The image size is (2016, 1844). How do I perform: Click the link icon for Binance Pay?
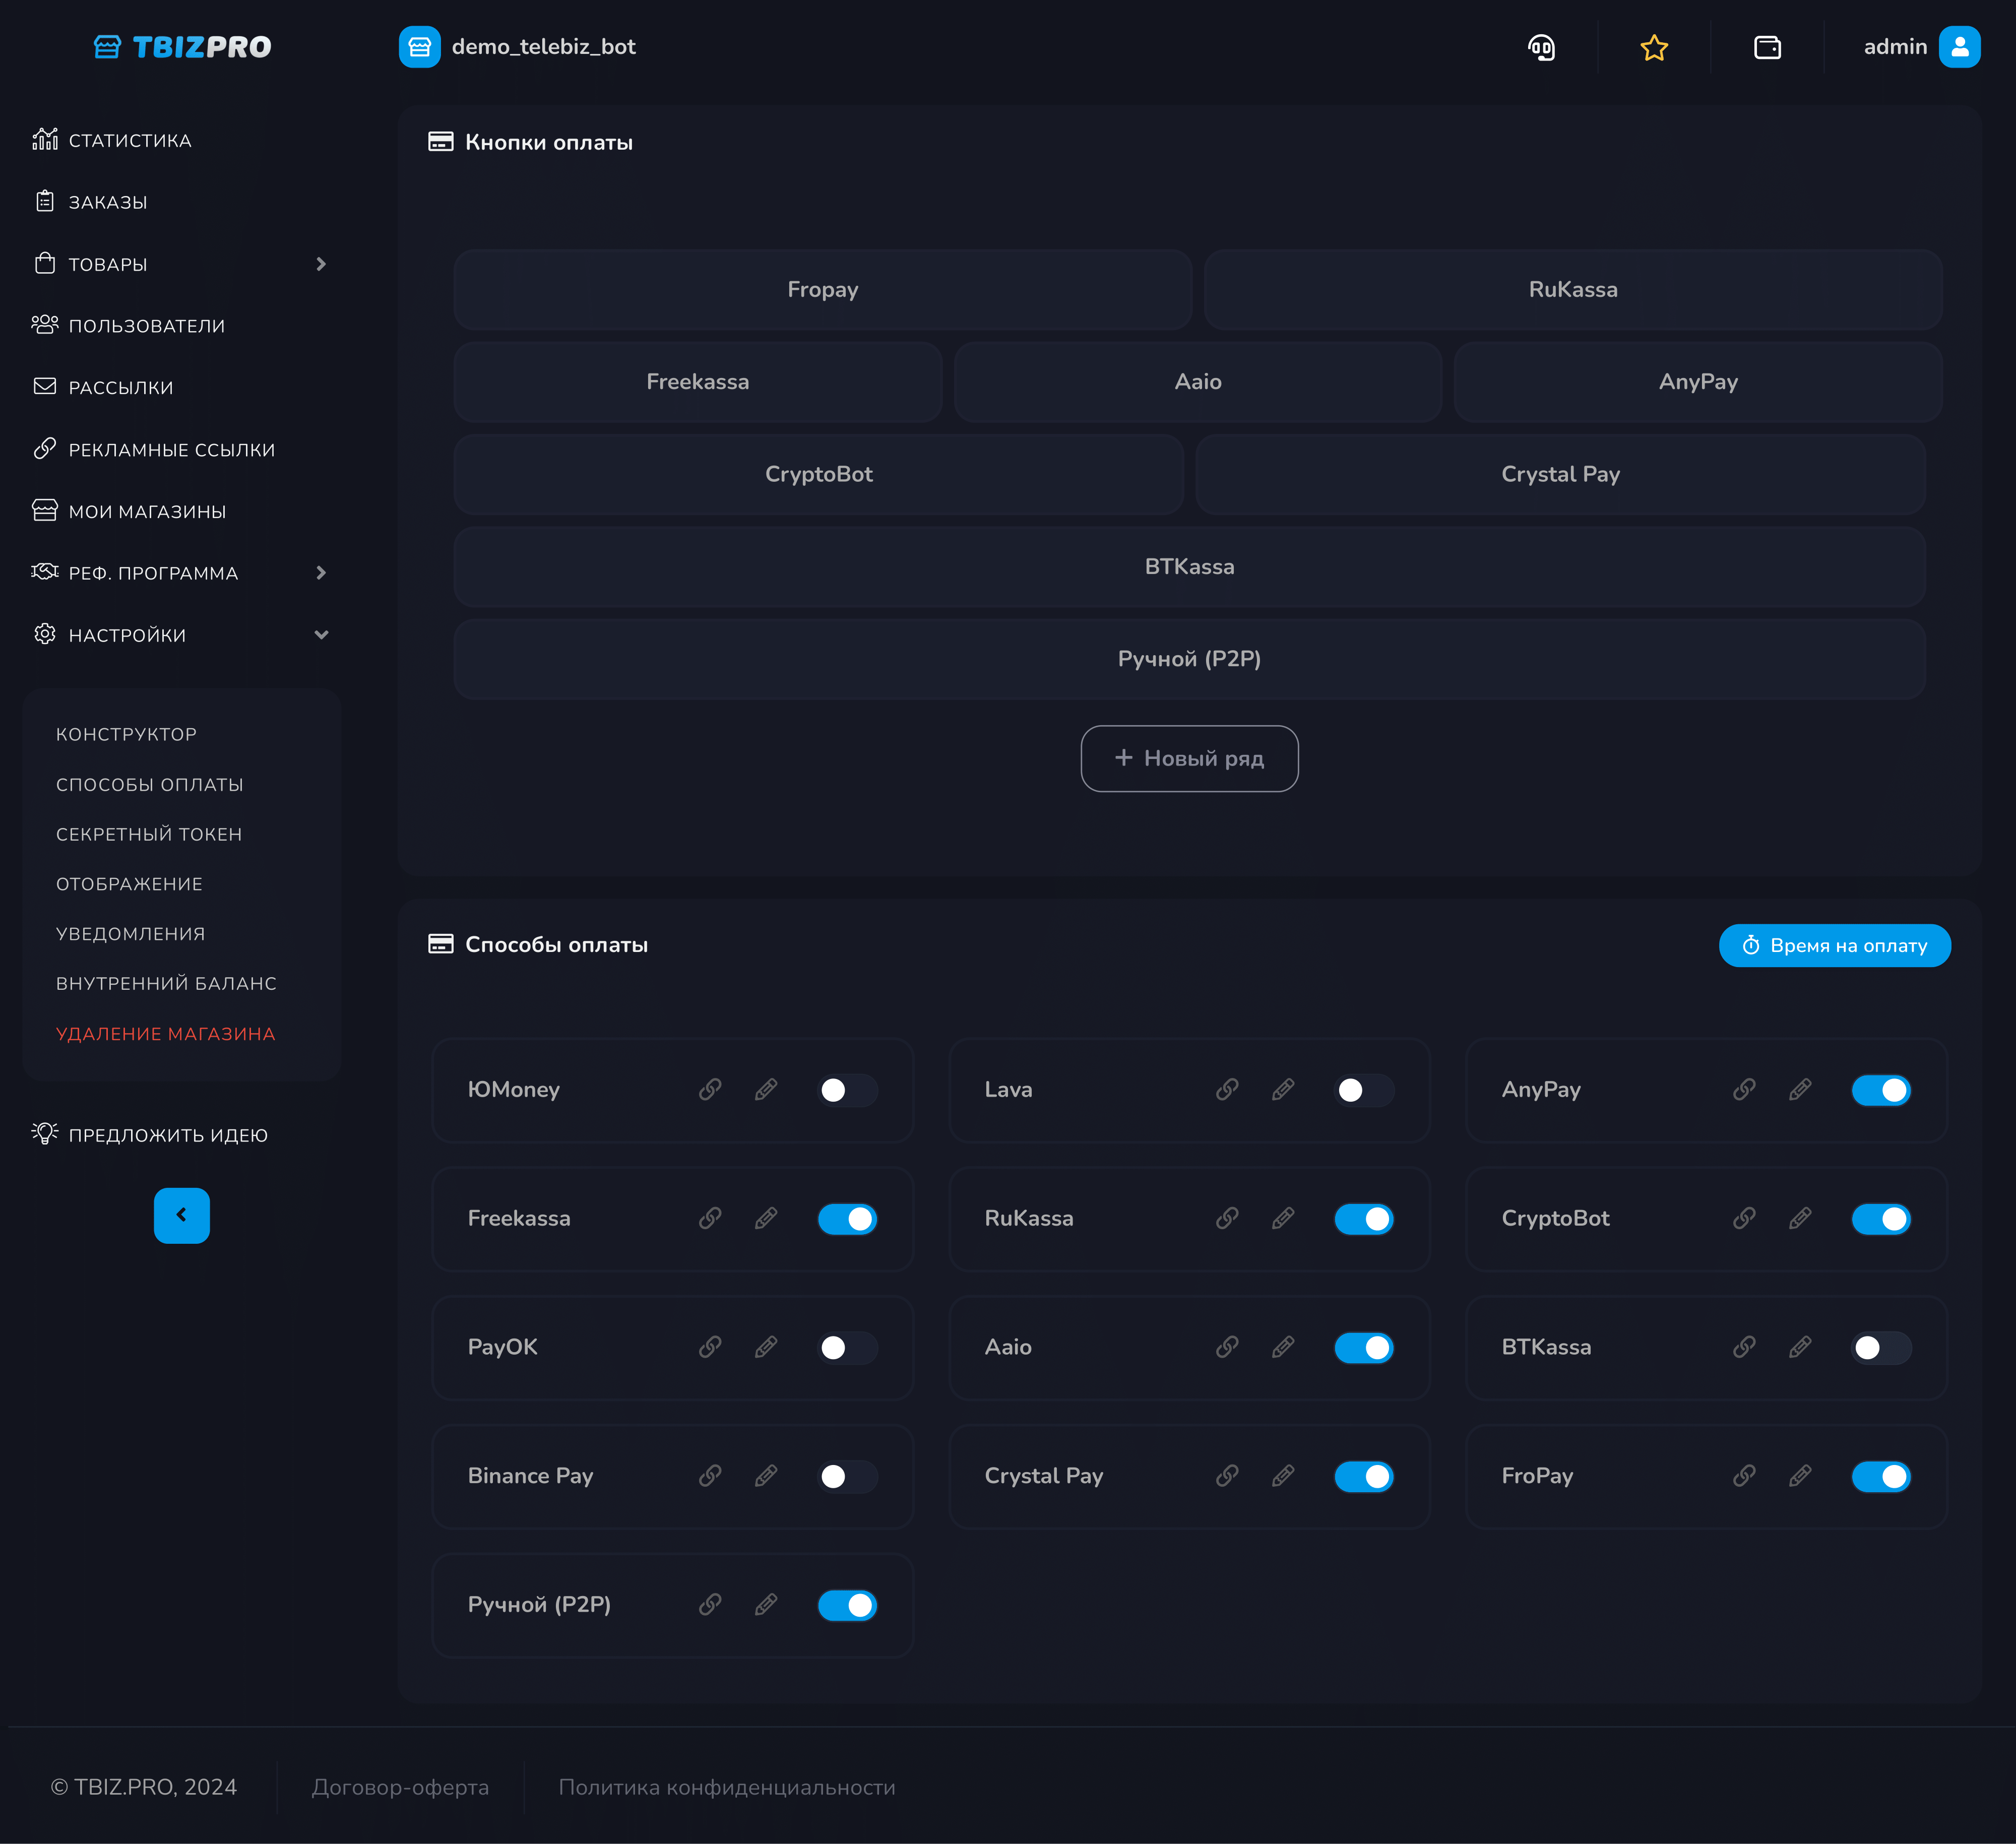click(x=710, y=1476)
